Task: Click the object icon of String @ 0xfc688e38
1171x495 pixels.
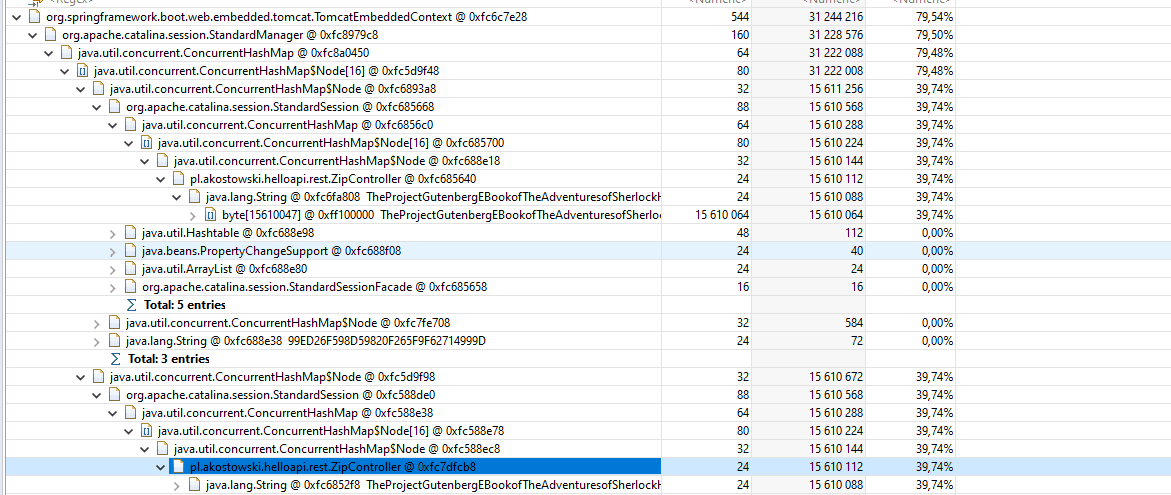Action: click(114, 341)
